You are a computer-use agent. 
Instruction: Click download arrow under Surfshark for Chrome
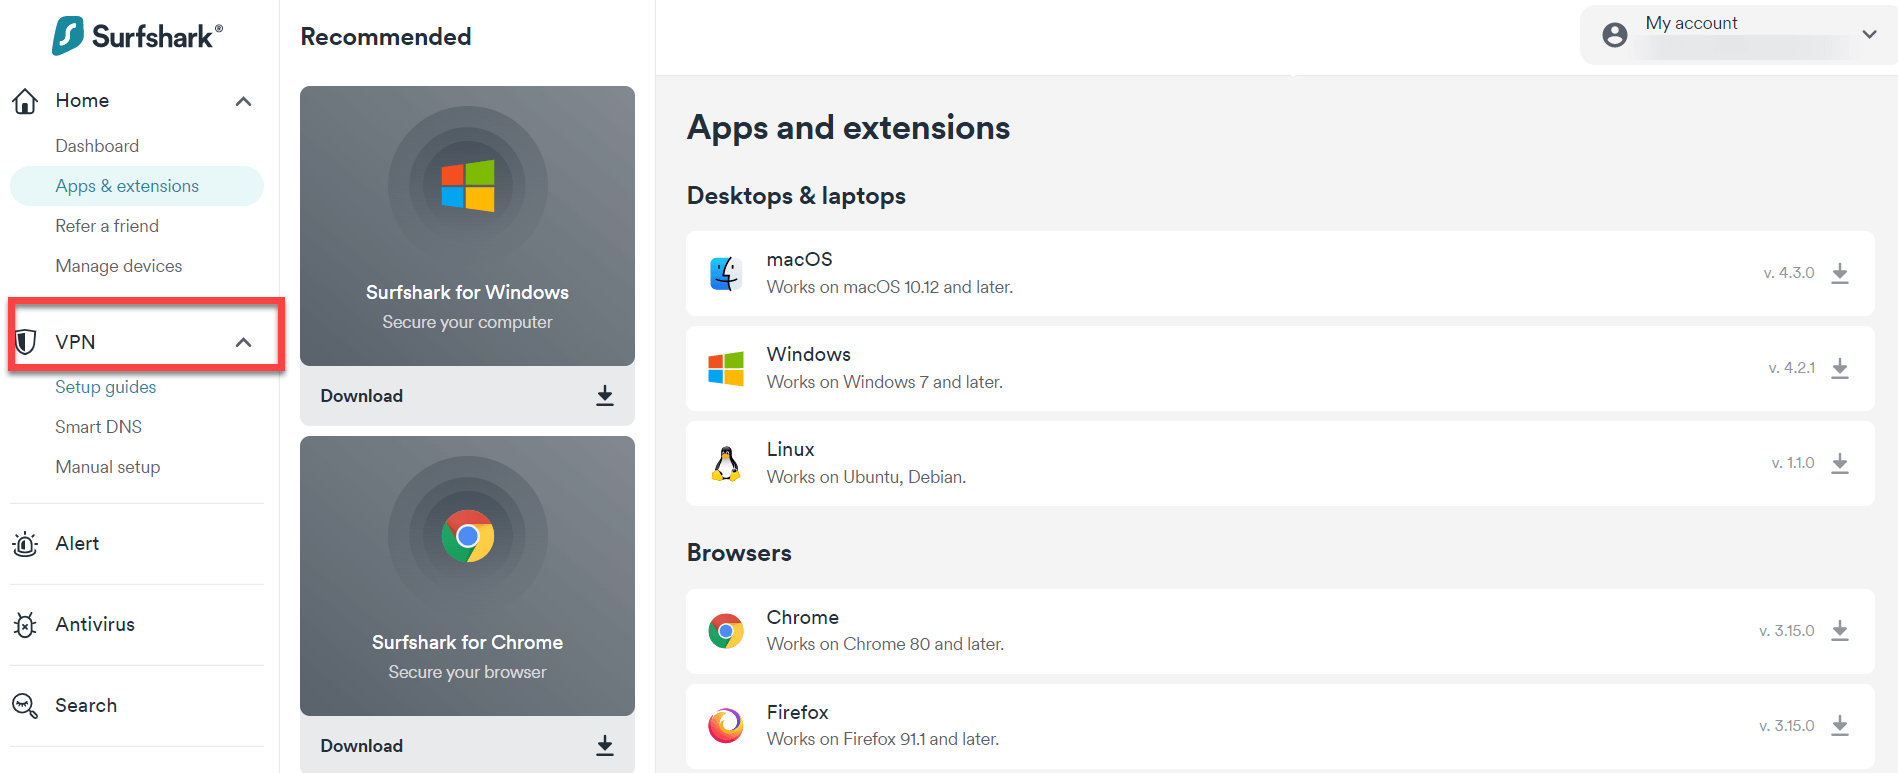[x=605, y=746]
